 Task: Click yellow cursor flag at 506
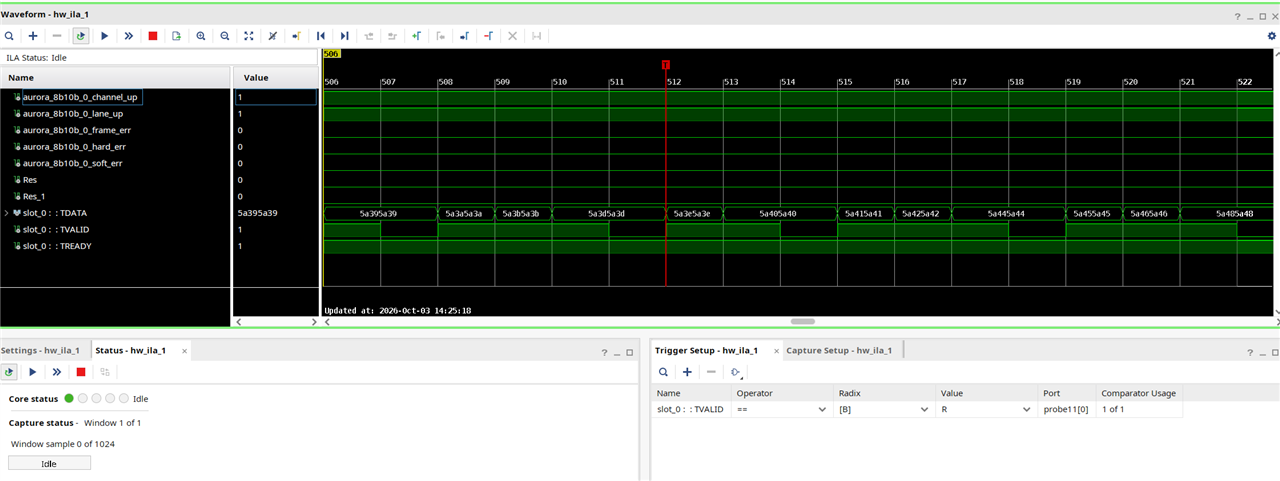tap(332, 54)
